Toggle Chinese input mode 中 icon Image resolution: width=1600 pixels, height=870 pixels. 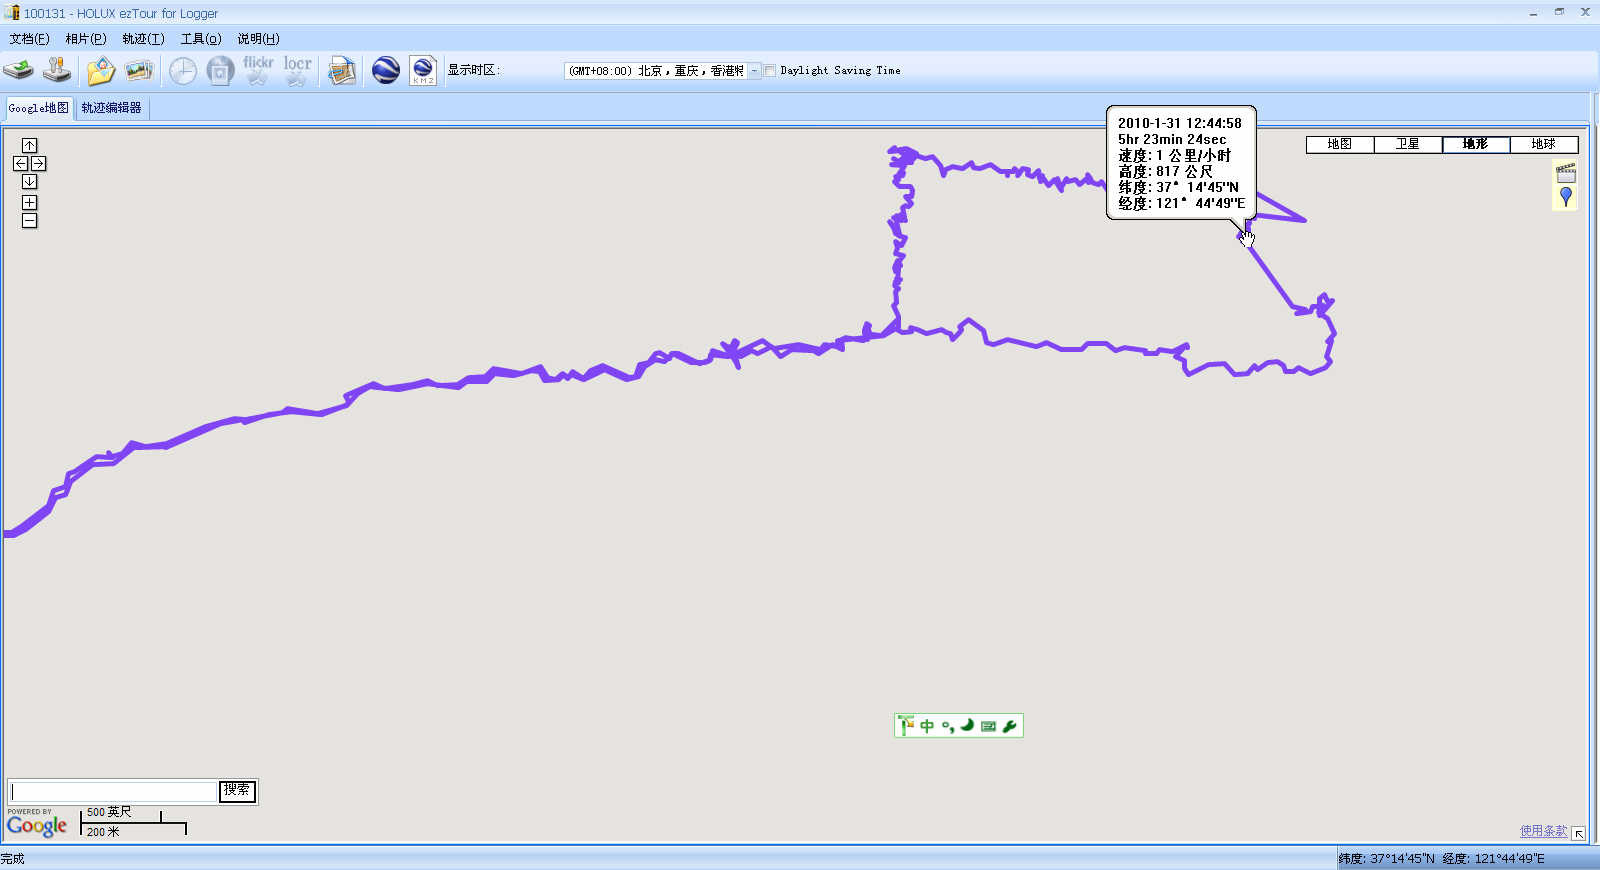(x=927, y=726)
